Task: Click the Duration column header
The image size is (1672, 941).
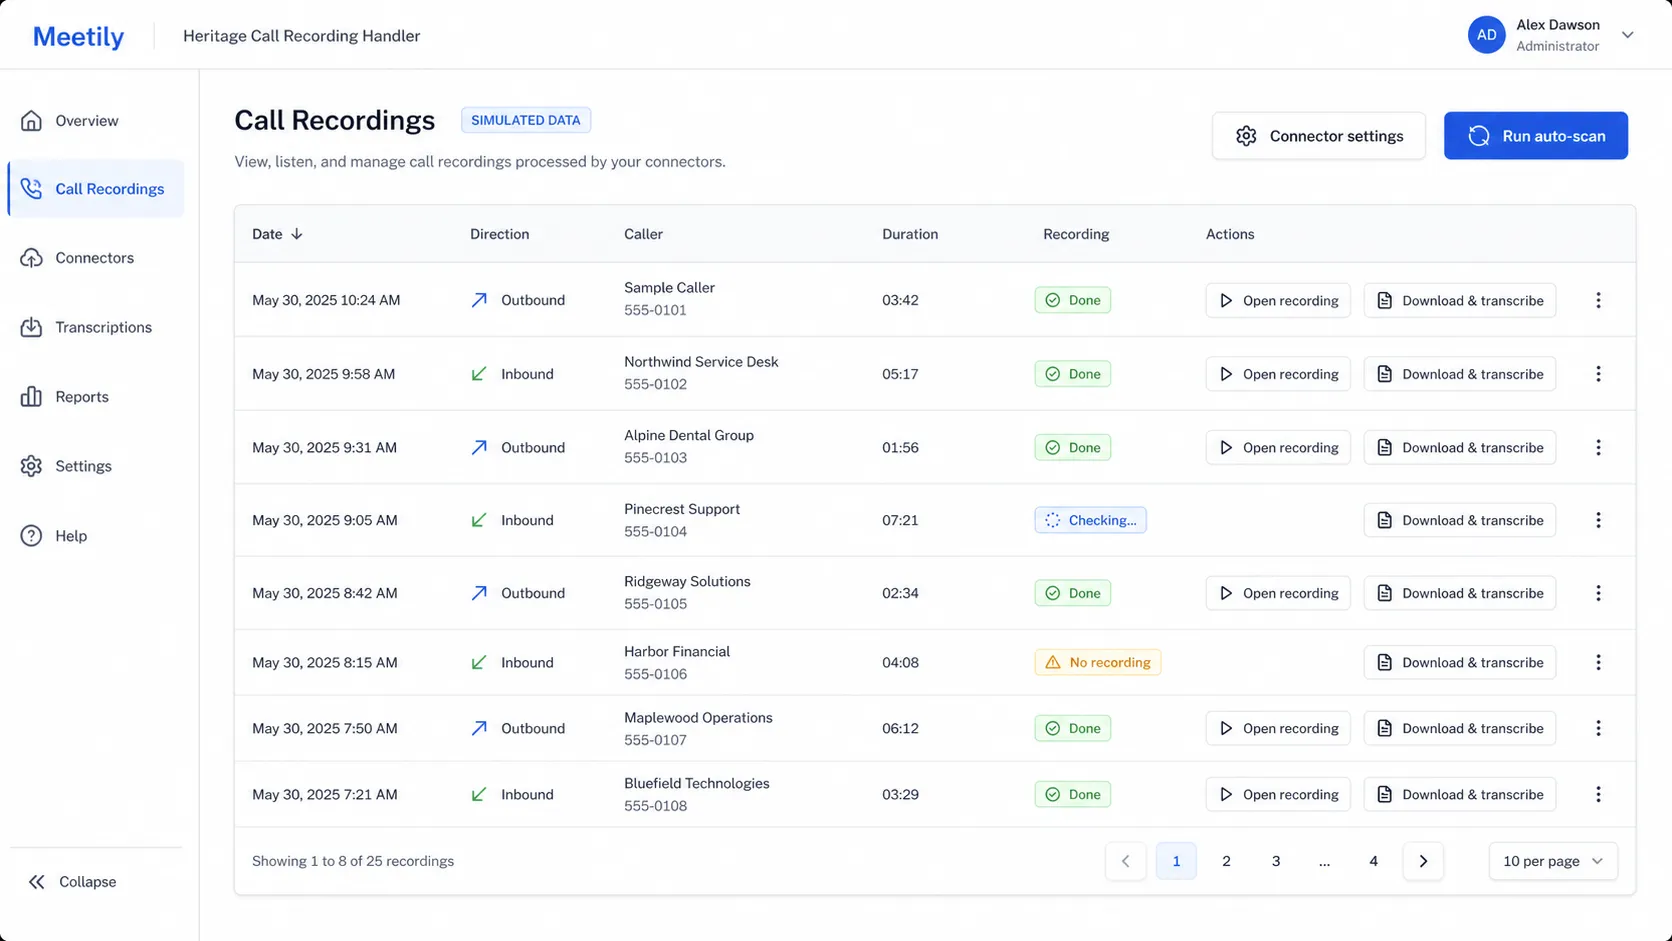Action: (910, 234)
